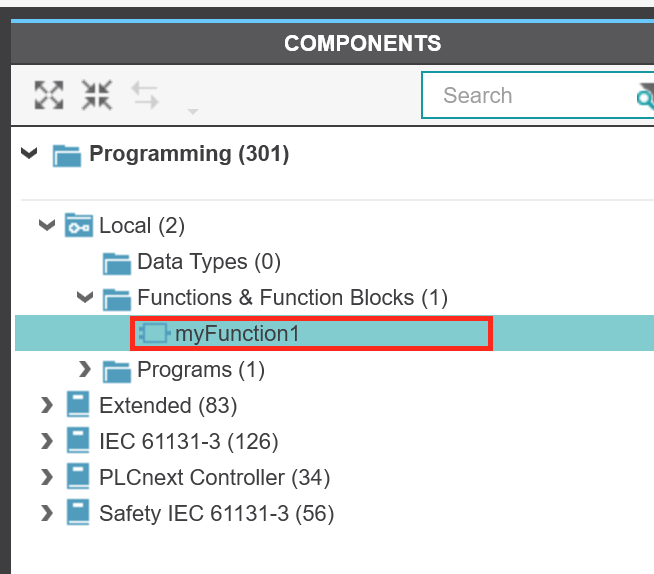Viewport: 654px width, 574px height.
Task: Collapse the Programming (301) section
Action: (x=29, y=153)
